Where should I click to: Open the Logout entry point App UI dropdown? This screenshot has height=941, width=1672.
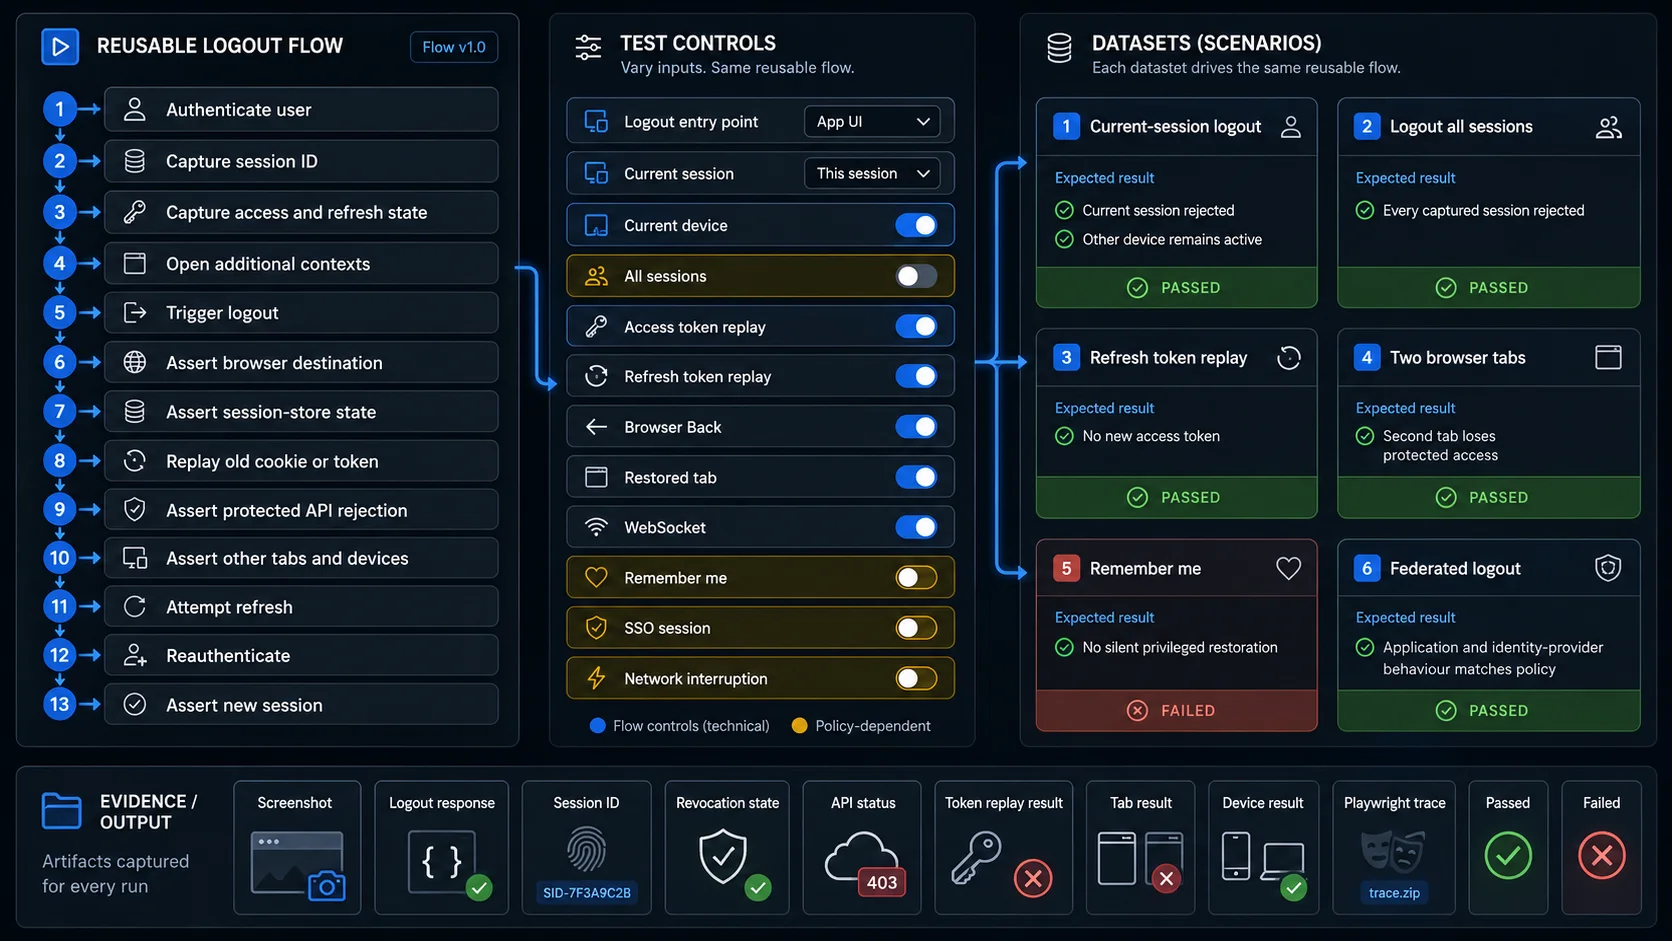[872, 122]
